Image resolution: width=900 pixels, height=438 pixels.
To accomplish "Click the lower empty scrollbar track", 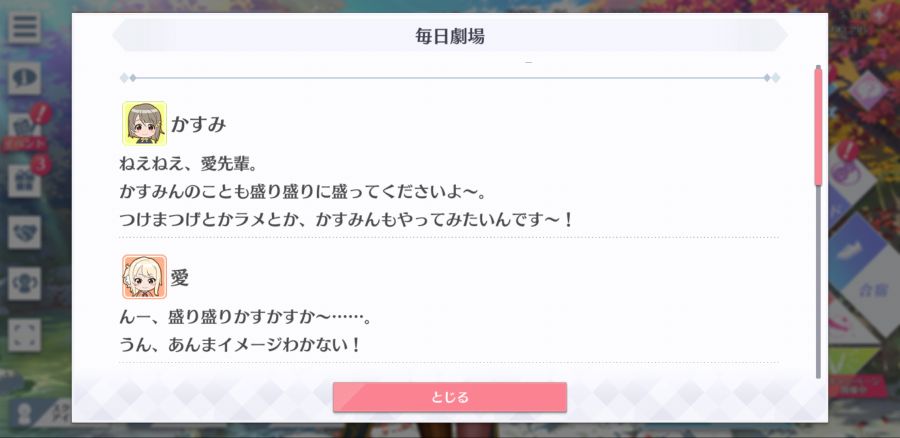I will [x=818, y=281].
